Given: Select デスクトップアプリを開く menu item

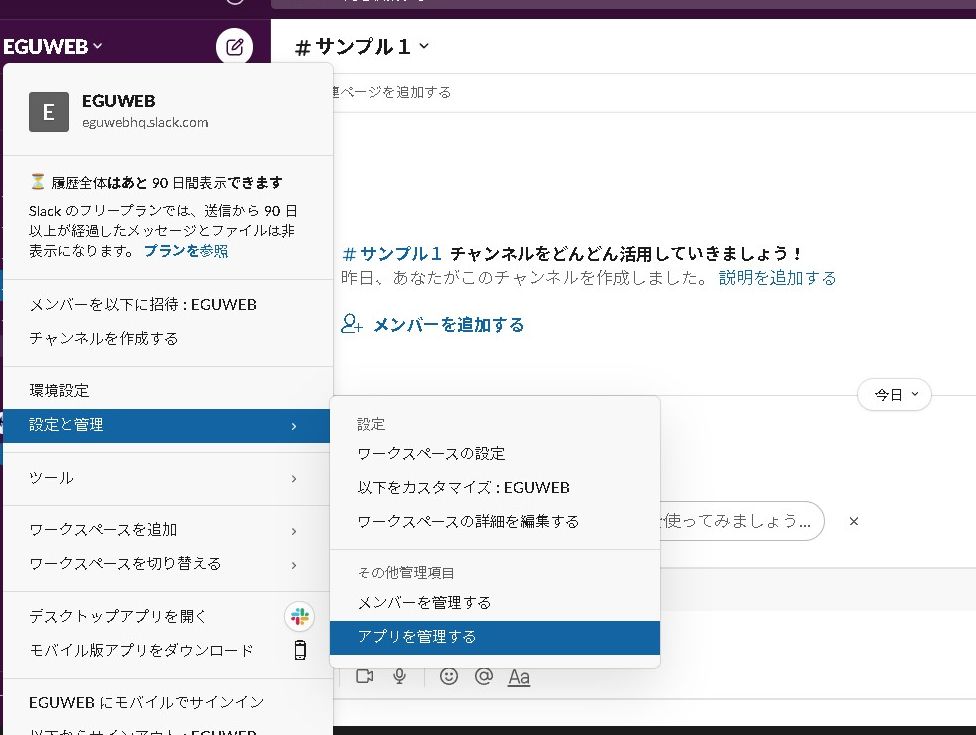Looking at the screenshot, I should coord(166,616).
